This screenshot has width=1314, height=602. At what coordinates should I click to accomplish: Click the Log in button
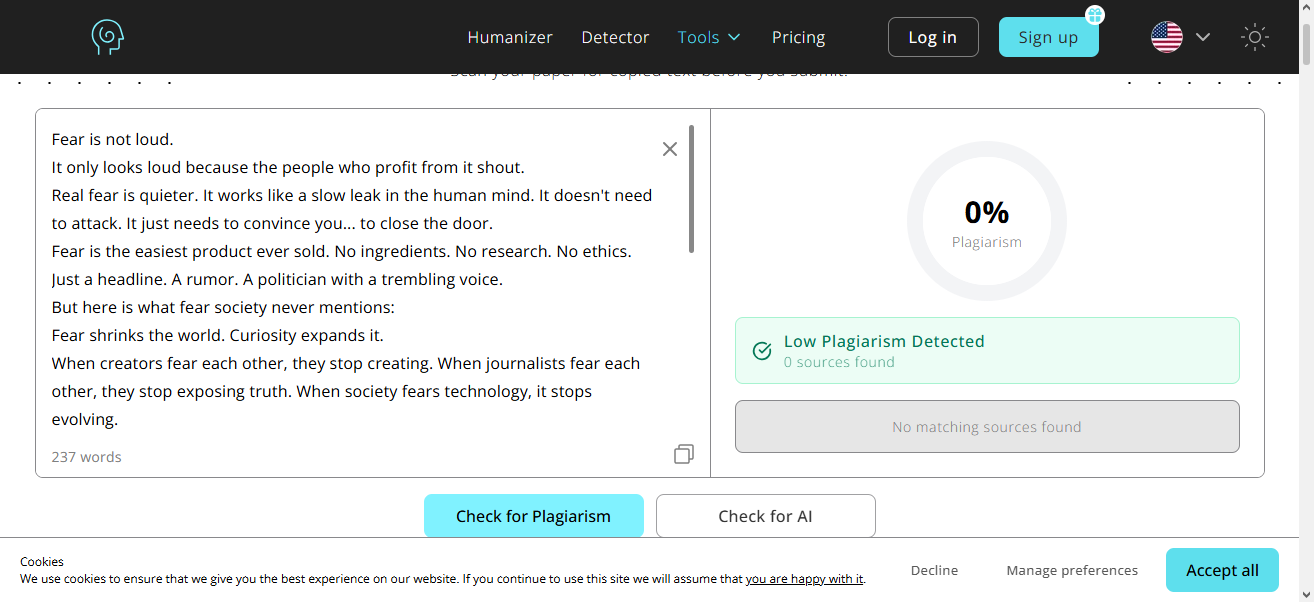933,37
